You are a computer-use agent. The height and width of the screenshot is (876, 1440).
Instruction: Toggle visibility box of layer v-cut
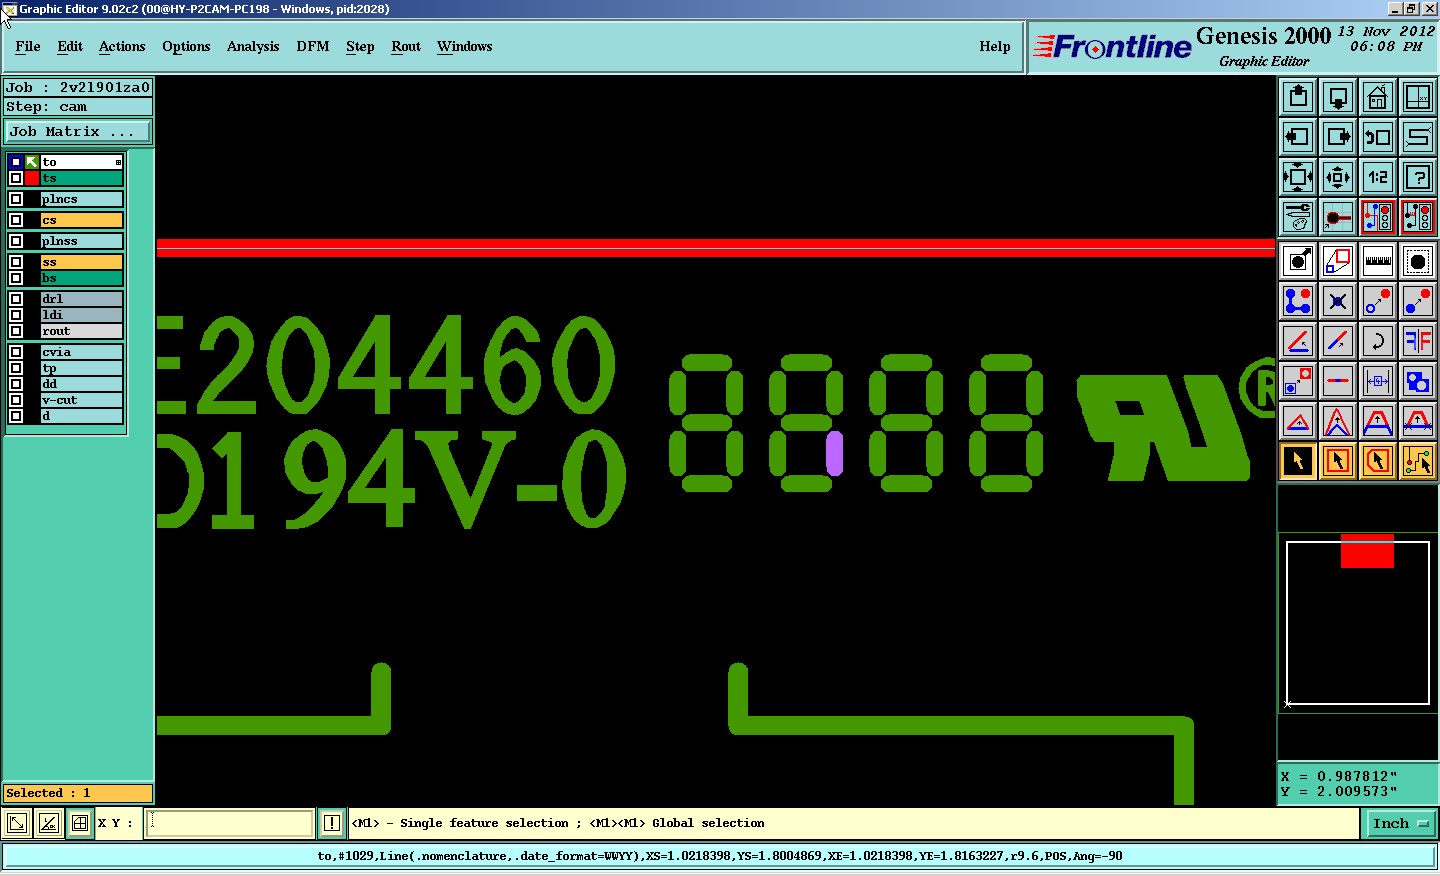(x=16, y=400)
